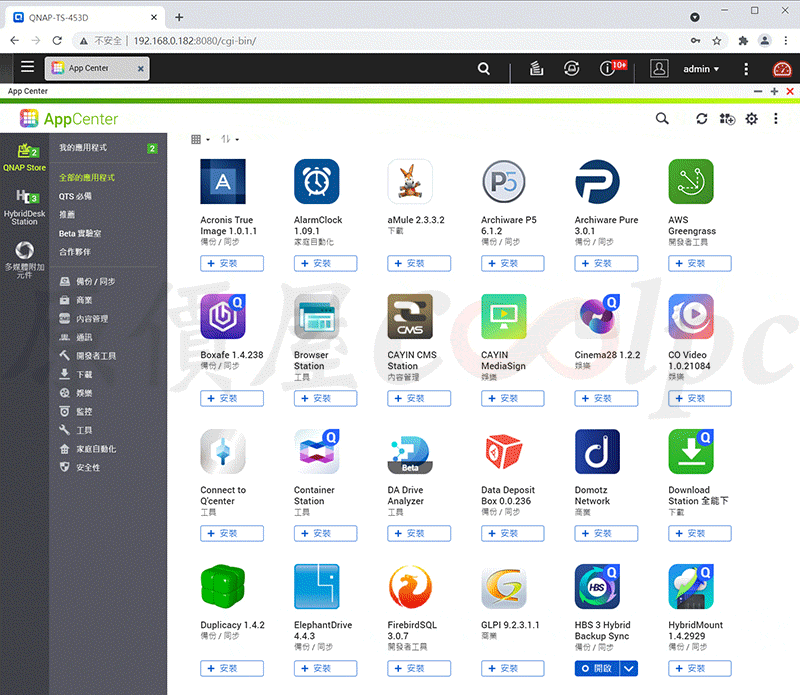
Task: Install Acronis True Image
Action: pos(232,263)
